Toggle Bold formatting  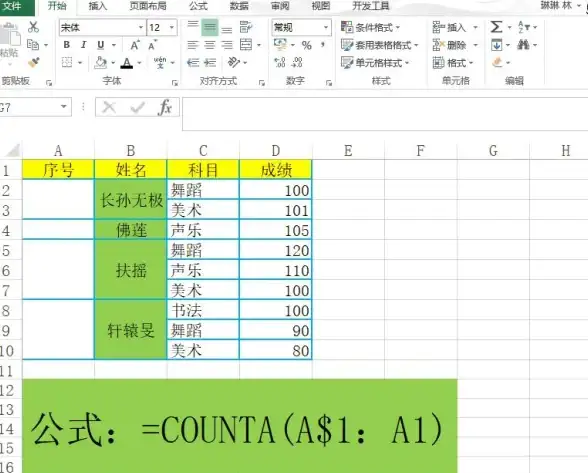[x=67, y=45]
